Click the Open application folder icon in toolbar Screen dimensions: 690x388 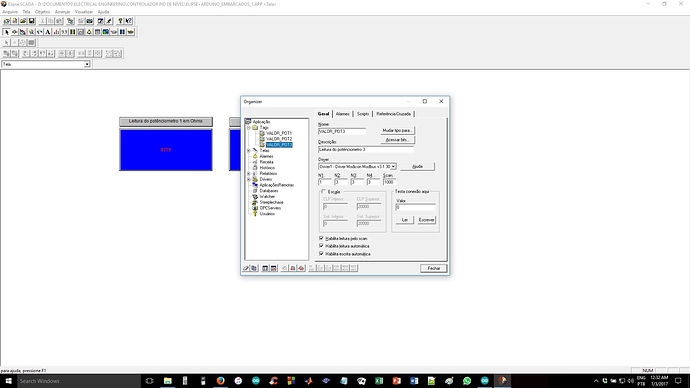tap(23, 21)
